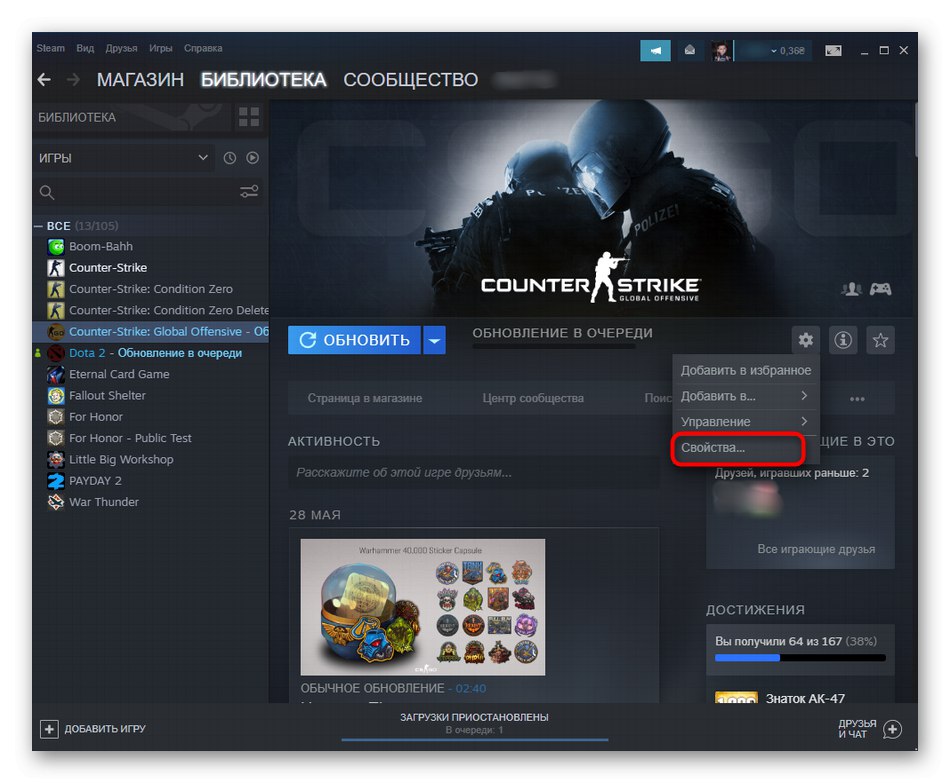Go to the МАГАЗИН tab
The height and width of the screenshot is (783, 950).
(x=140, y=79)
